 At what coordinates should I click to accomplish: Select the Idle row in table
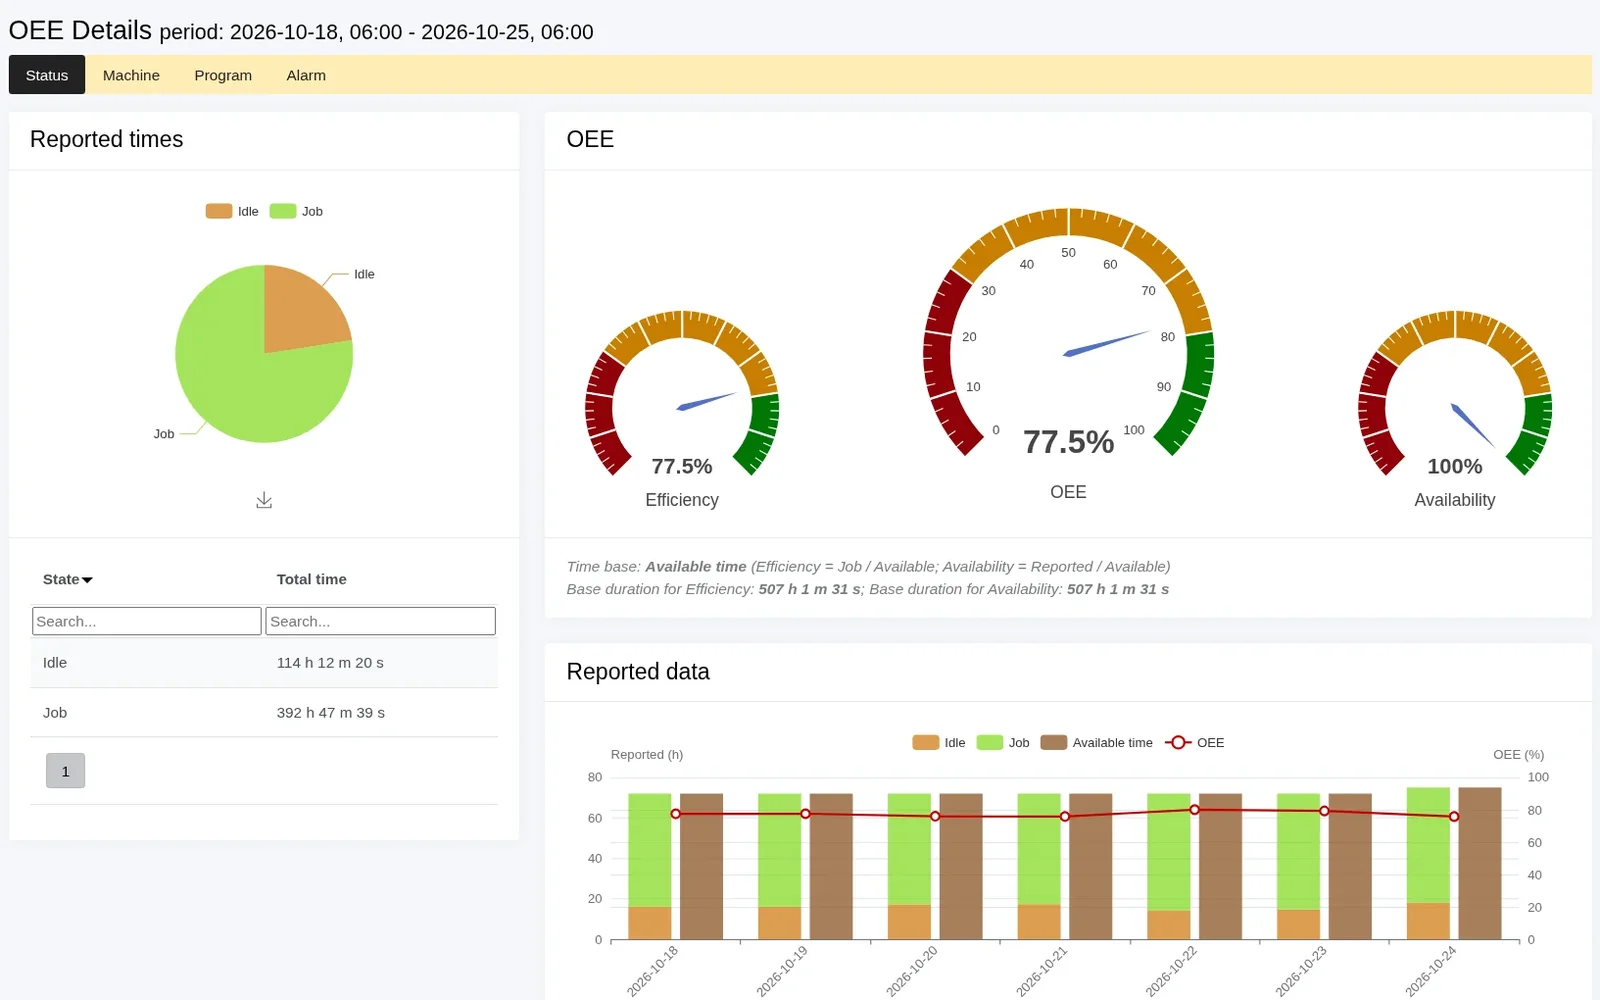point(264,663)
